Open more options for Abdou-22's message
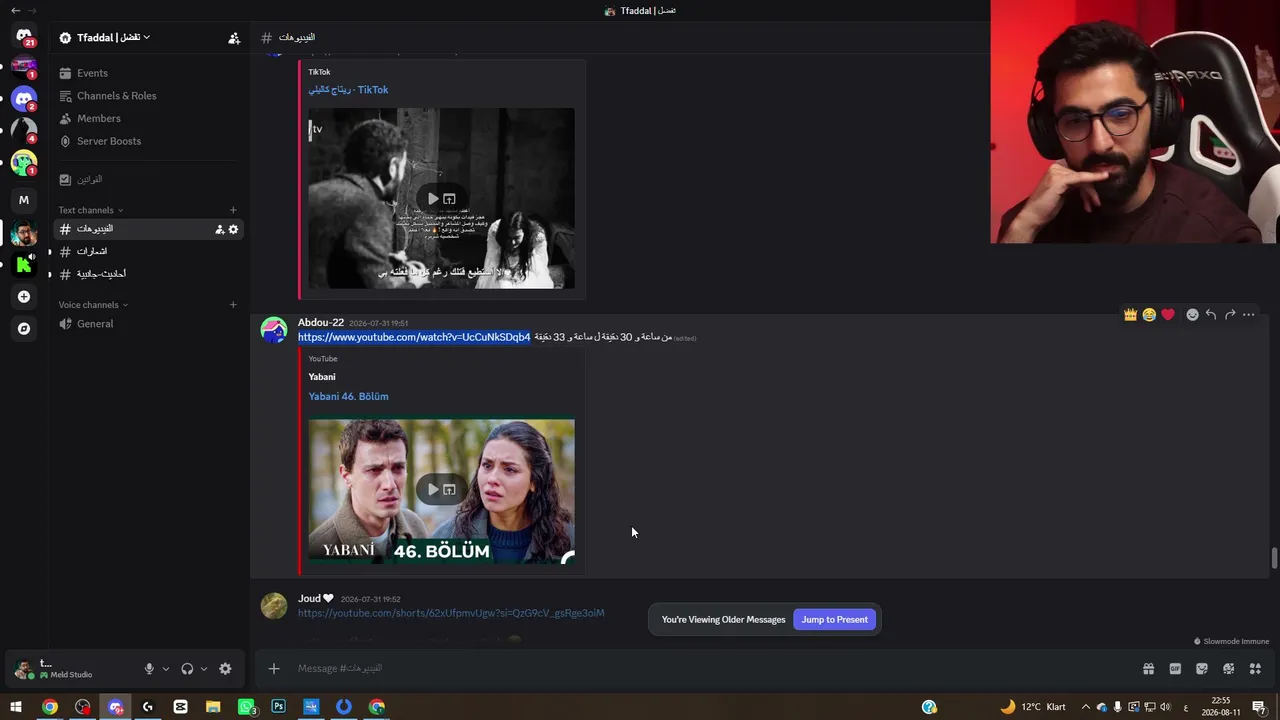 point(1249,314)
